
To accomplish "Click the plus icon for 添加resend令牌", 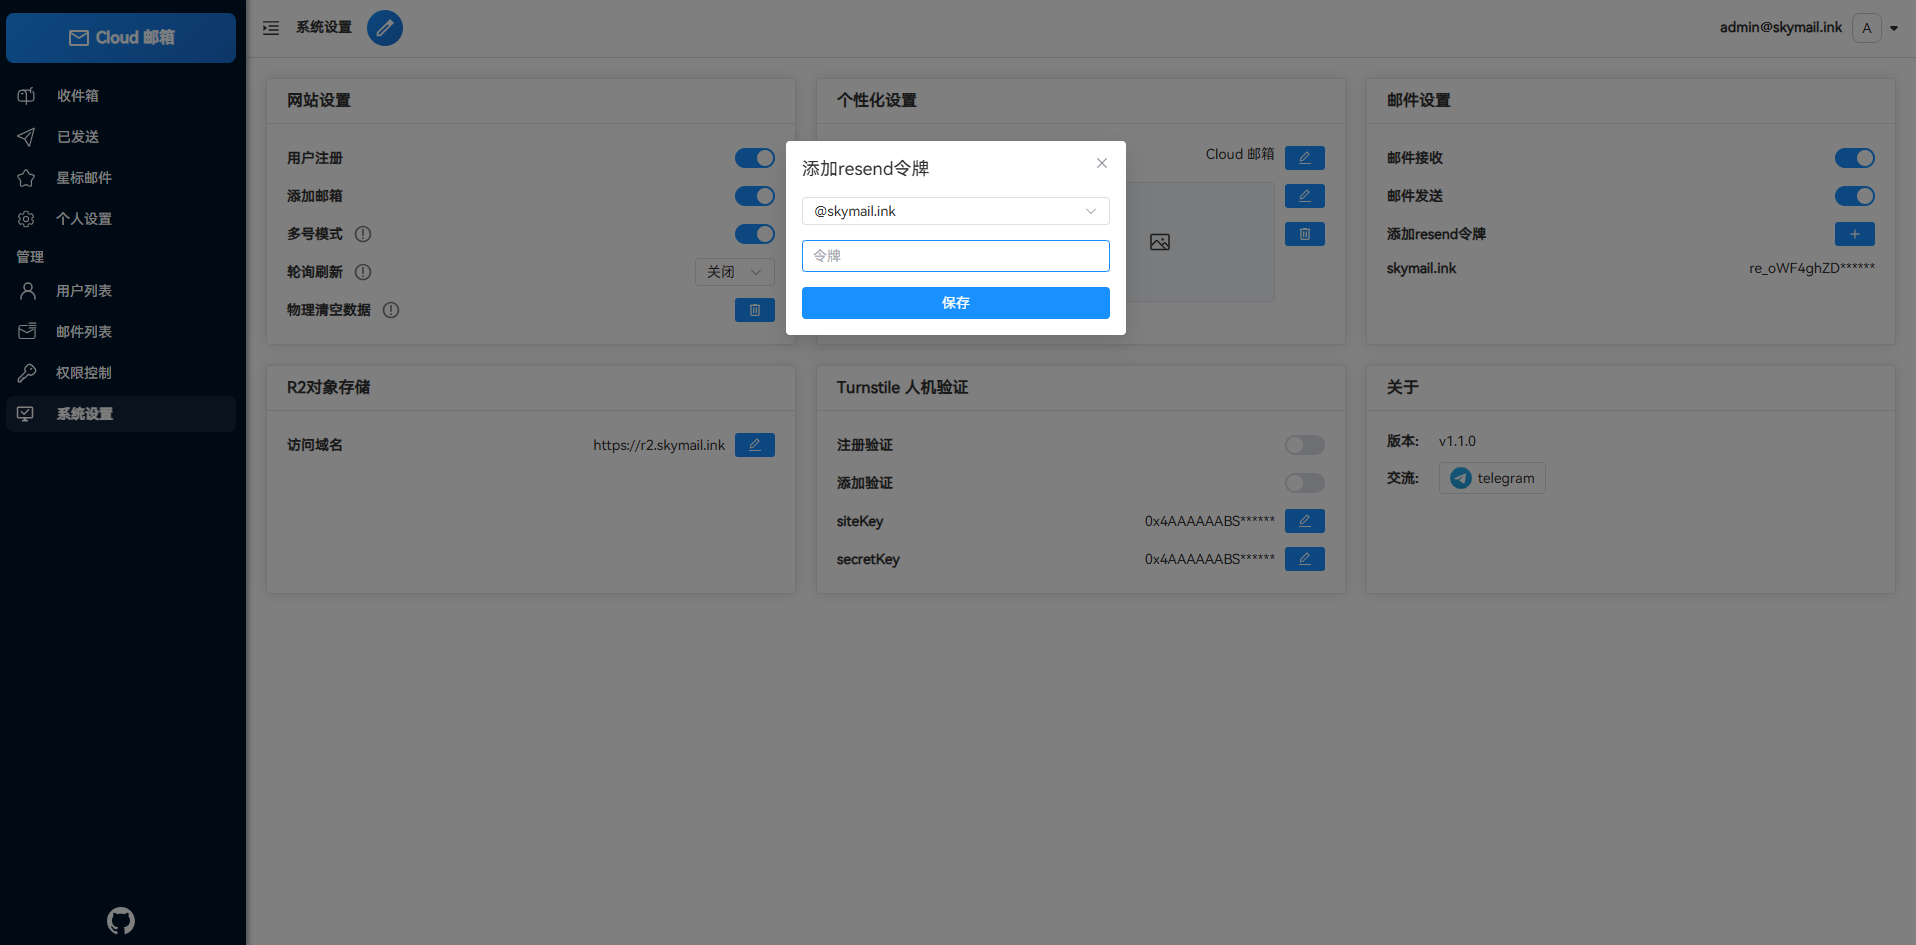I will point(1854,234).
